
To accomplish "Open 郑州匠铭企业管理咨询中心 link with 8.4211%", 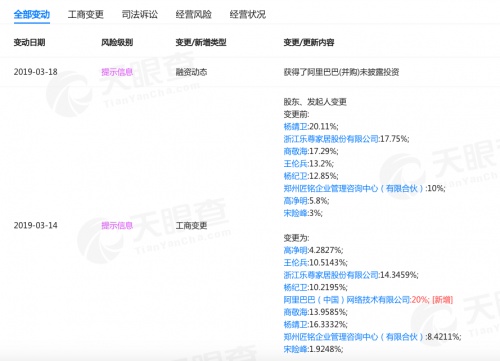I will (353, 337).
